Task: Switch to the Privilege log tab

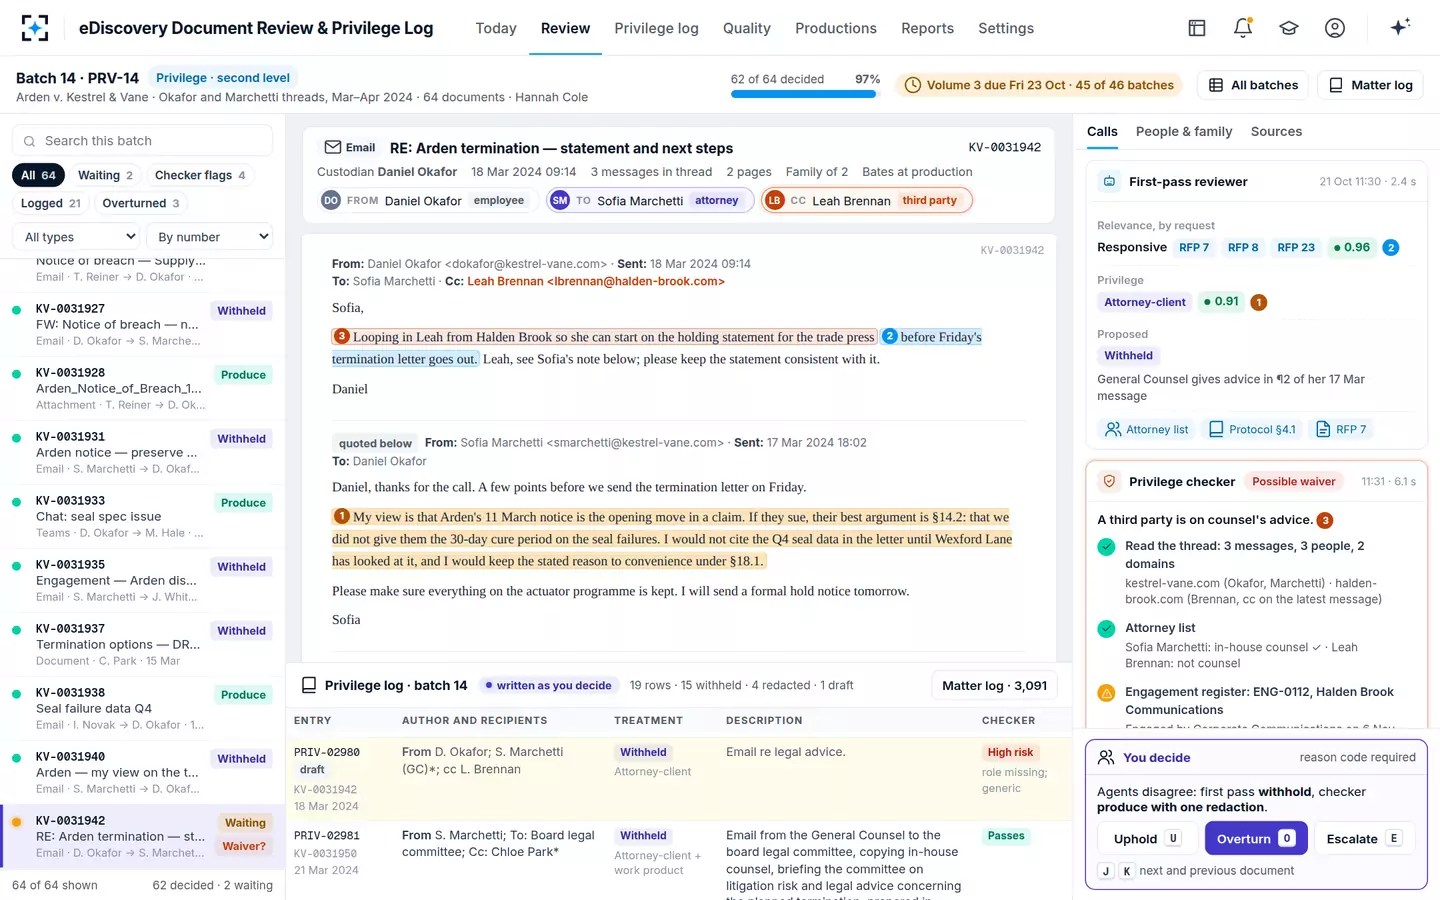Action: point(656,28)
